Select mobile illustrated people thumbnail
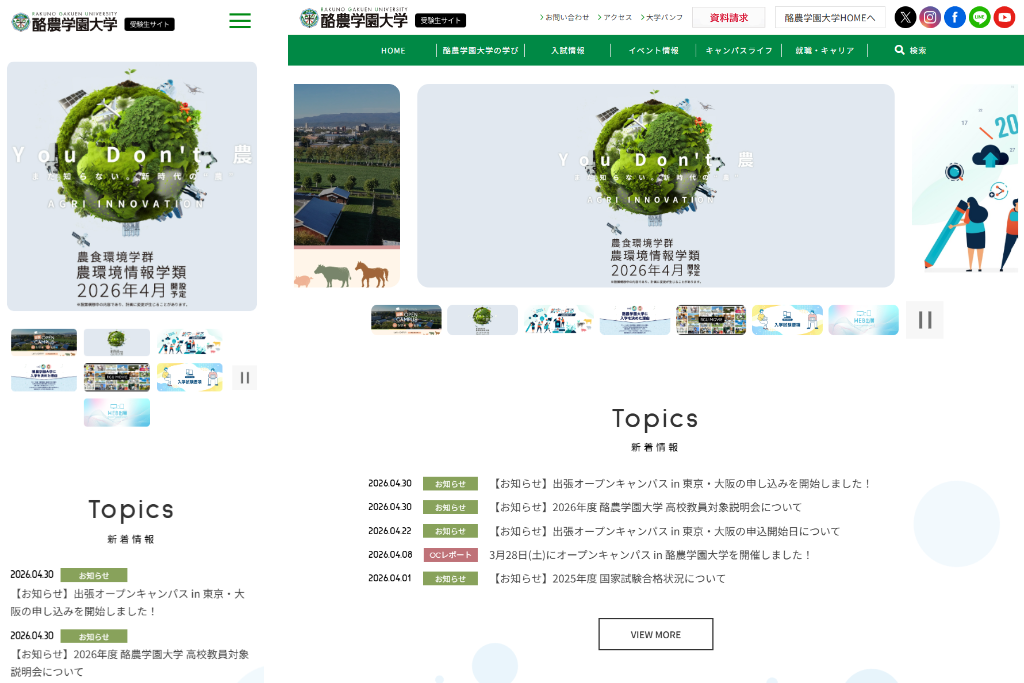 [189, 342]
